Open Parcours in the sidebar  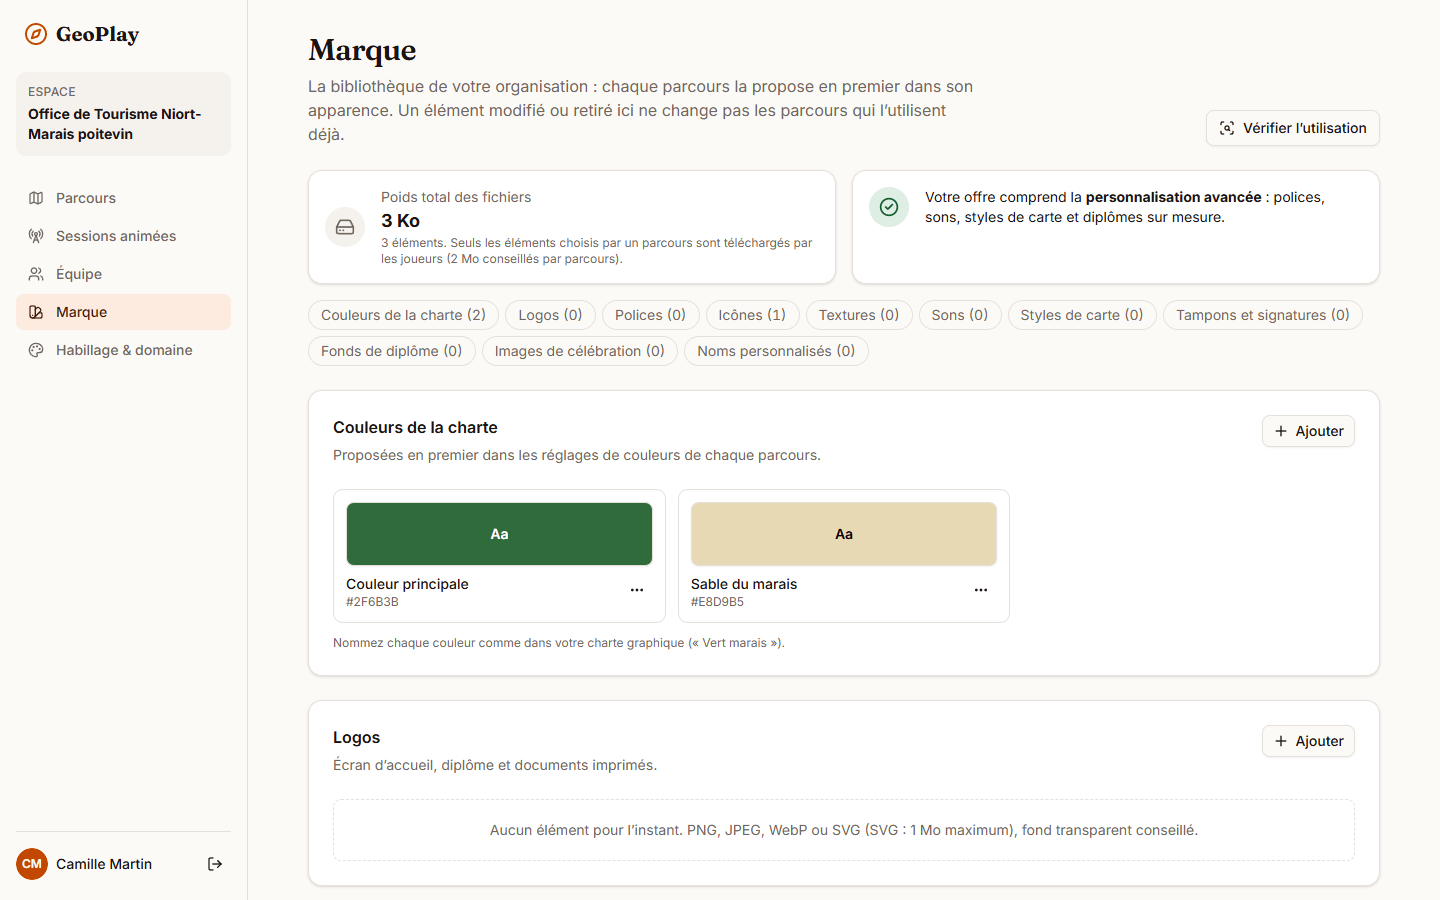coord(123,198)
